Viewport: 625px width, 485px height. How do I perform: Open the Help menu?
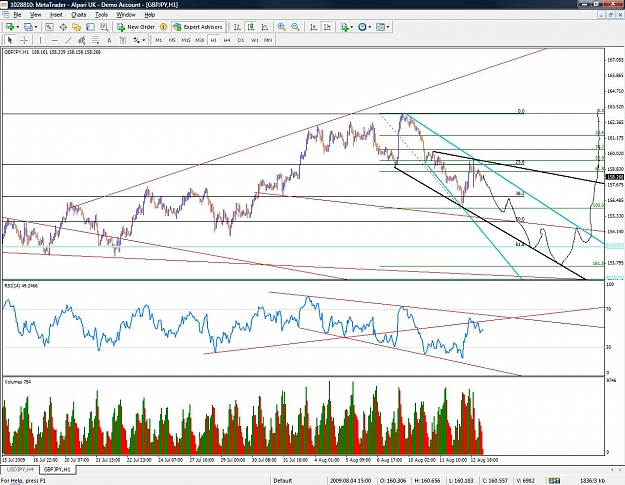[x=149, y=15]
